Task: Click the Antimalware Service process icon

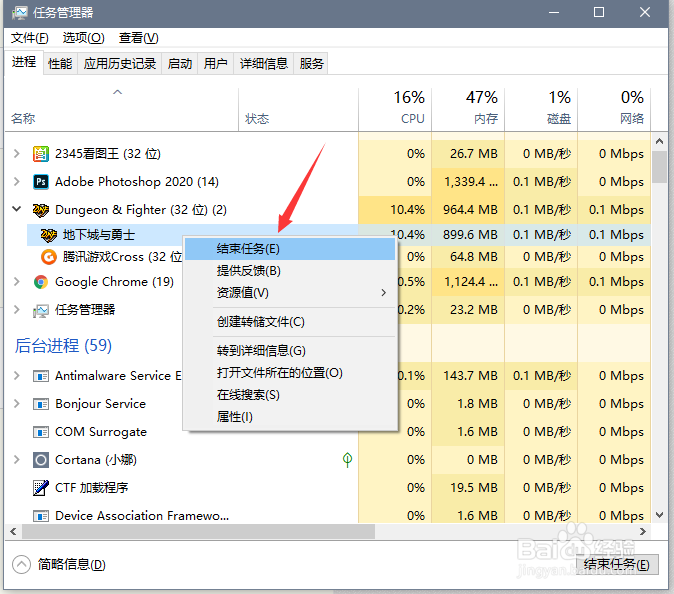Action: tap(41, 377)
